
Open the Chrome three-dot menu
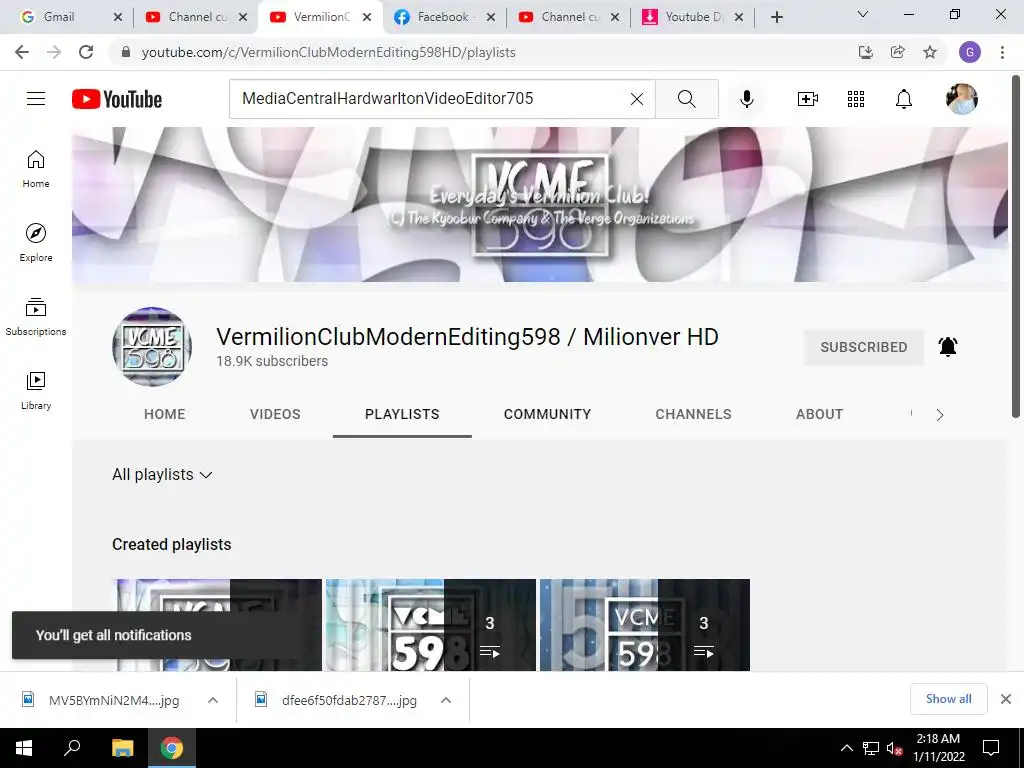(1002, 52)
